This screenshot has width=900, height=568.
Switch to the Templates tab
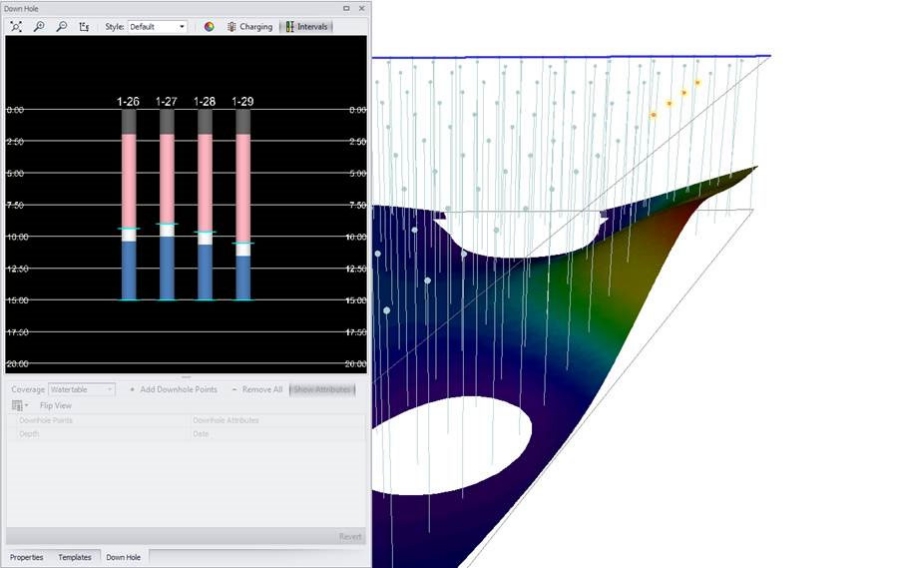[x=75, y=557]
